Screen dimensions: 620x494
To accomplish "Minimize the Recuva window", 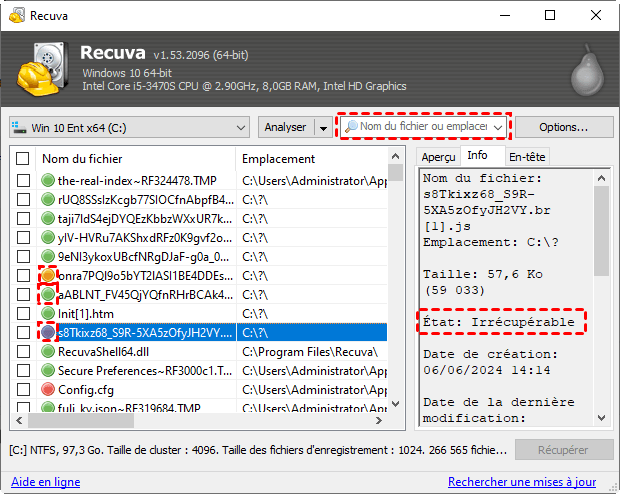I will click(505, 15).
